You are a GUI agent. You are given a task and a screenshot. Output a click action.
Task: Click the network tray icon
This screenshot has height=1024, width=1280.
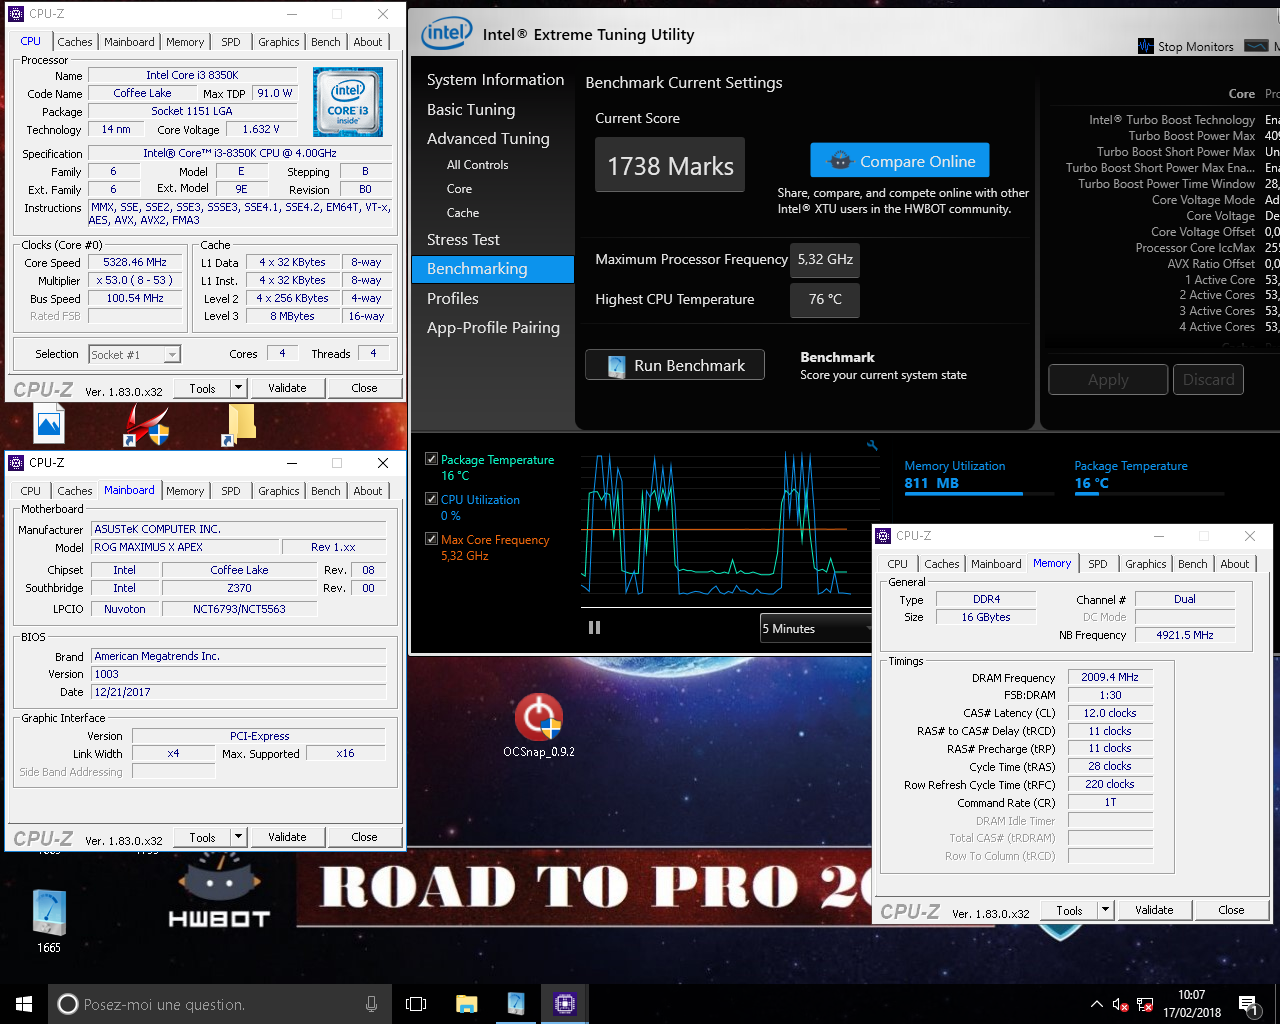[1145, 1004]
